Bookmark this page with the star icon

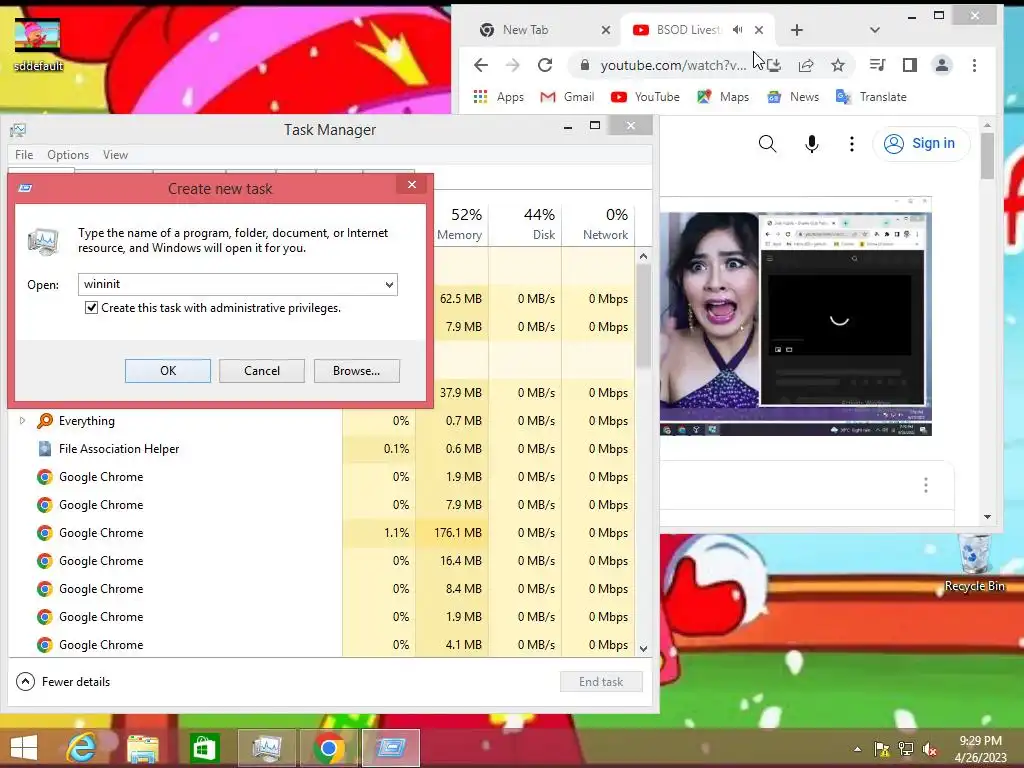coord(838,65)
